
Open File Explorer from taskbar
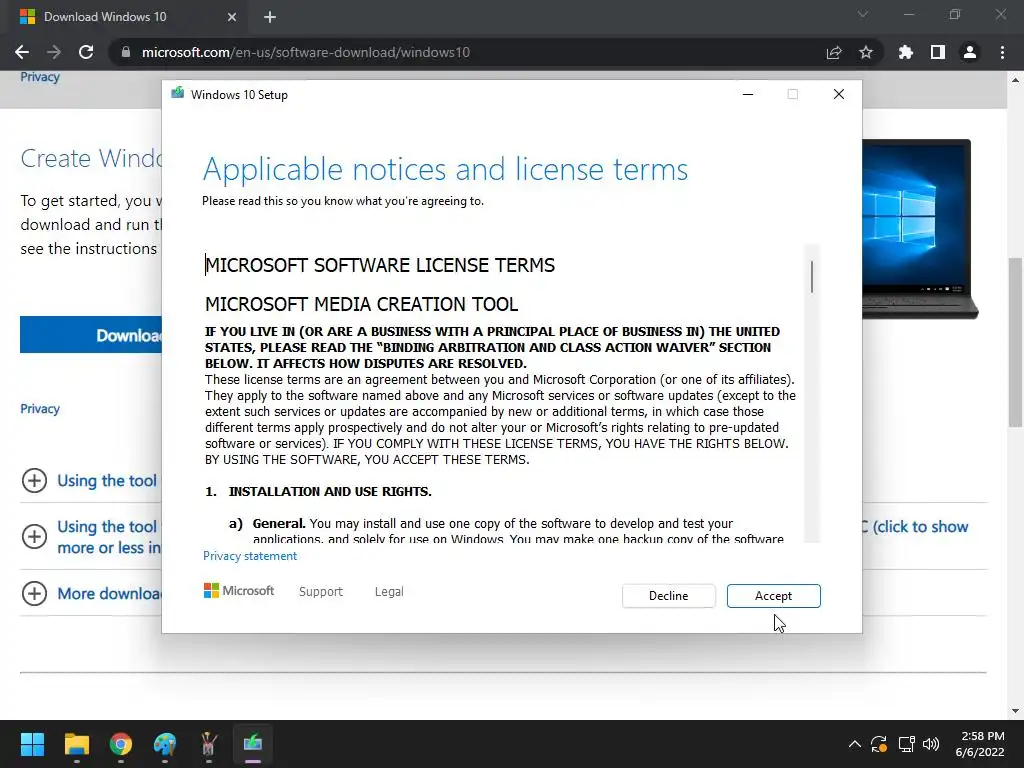[76, 744]
